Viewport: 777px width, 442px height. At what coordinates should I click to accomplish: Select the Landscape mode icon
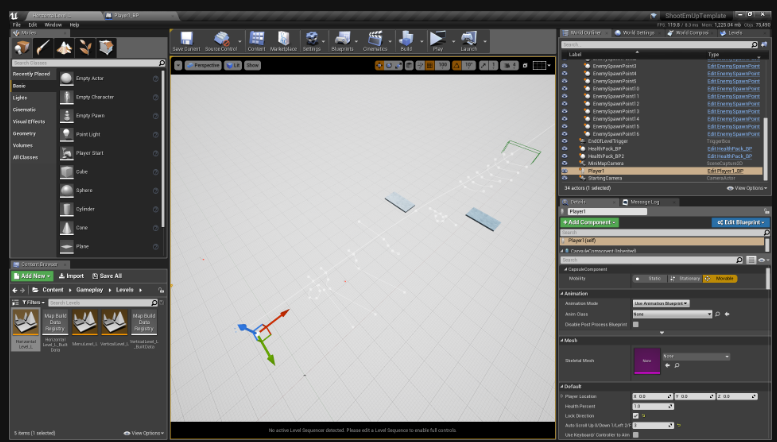pos(64,48)
